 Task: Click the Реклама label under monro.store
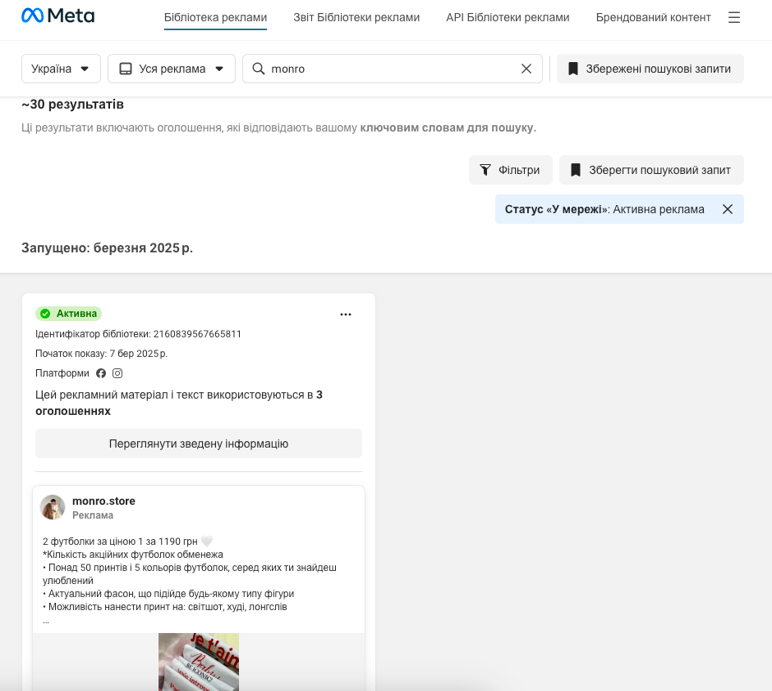(93, 515)
